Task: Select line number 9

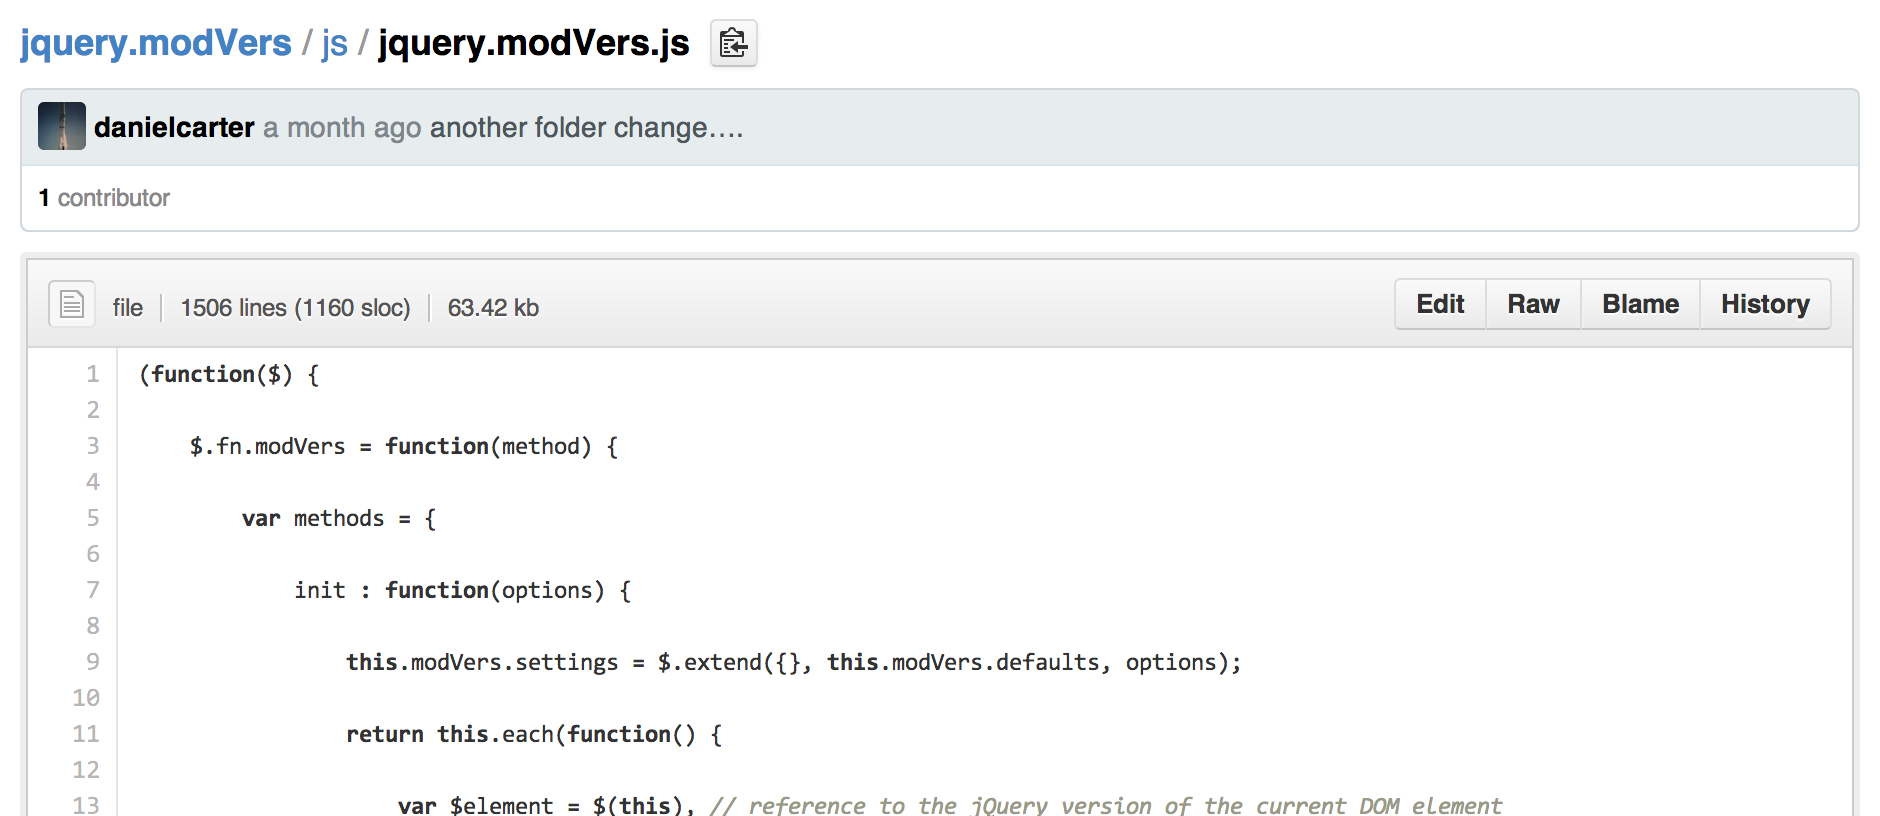Action: (93, 662)
